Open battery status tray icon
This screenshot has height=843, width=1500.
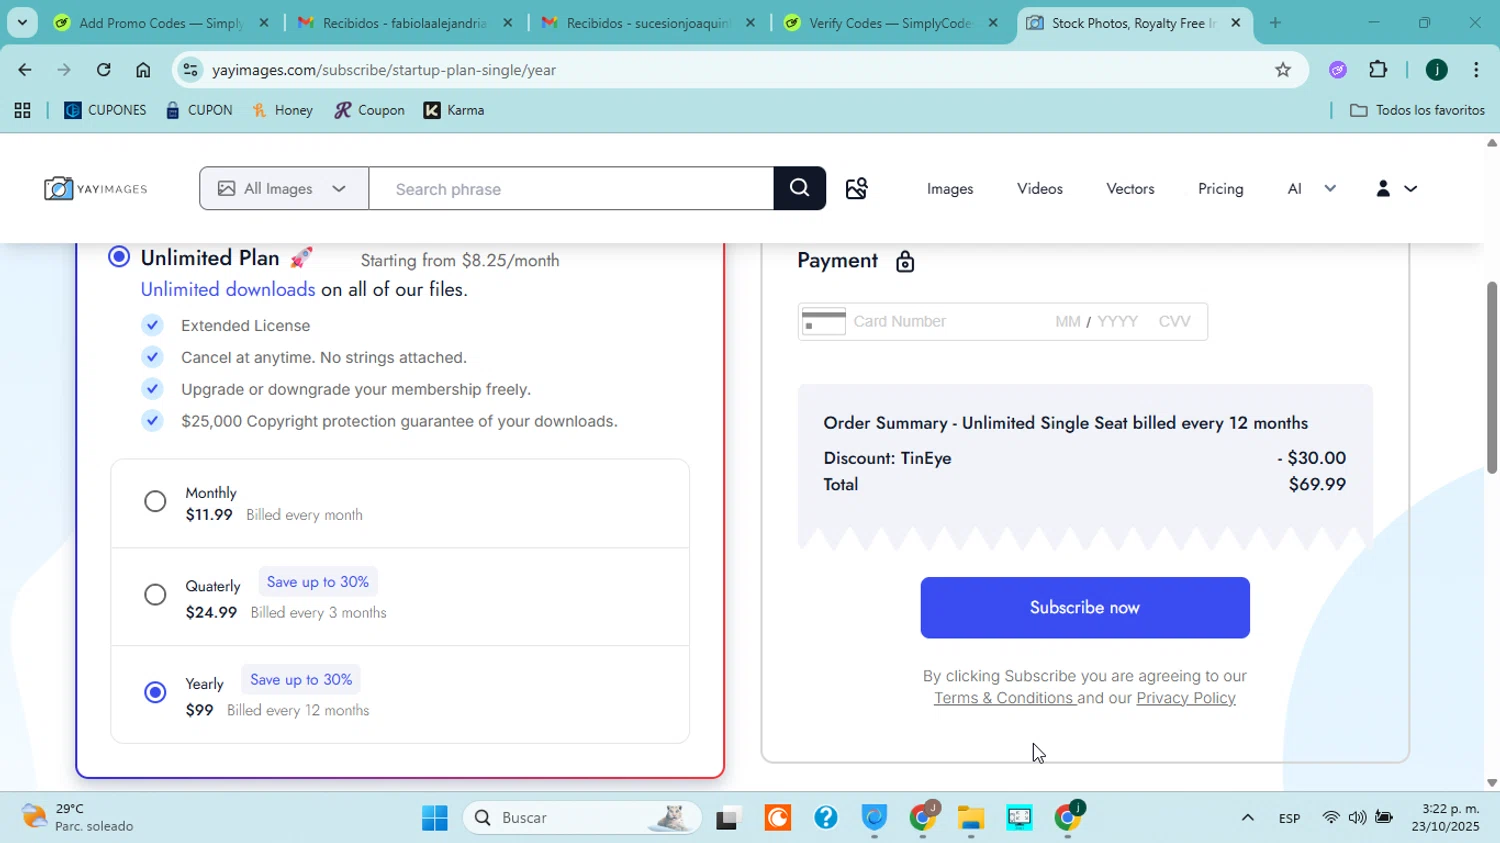pyautogui.click(x=1384, y=818)
